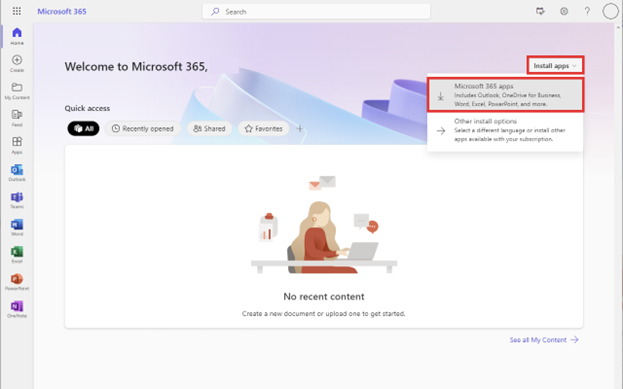Screen dimensions: 623x389
Task: Launch Outlook from the sidebar
Action: (x=17, y=172)
